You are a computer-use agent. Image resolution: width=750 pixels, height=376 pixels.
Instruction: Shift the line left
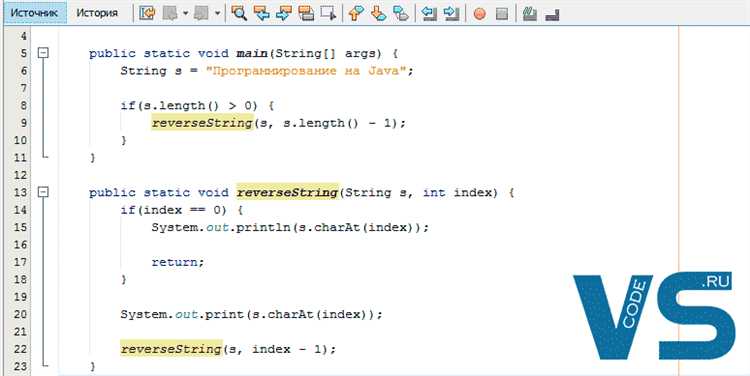[429, 13]
